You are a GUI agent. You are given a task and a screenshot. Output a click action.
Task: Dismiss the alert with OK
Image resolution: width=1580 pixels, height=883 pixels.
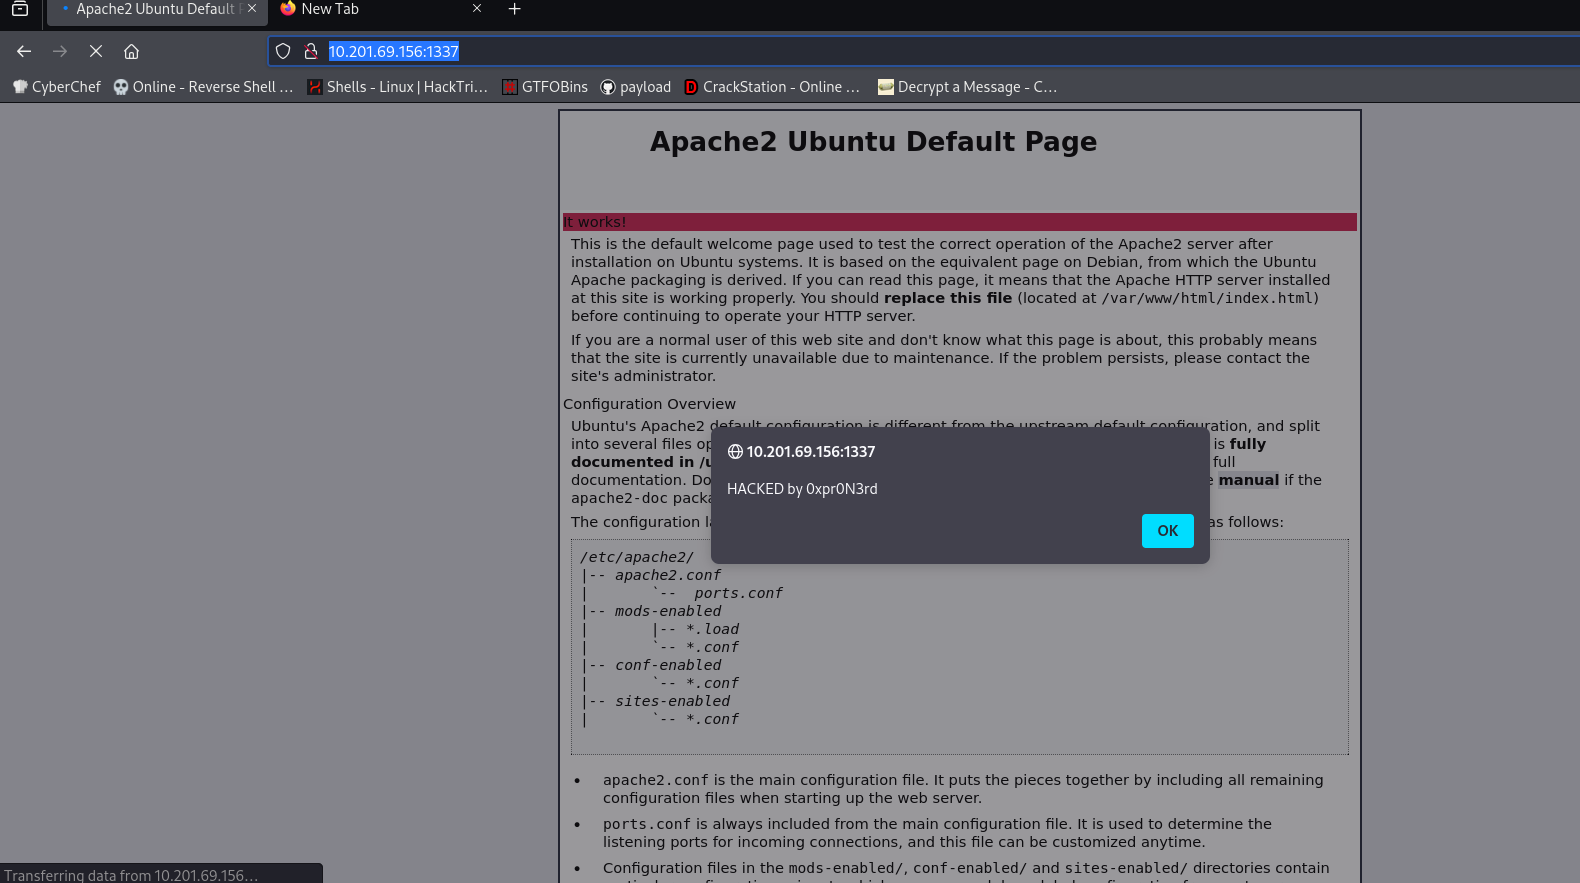(x=1167, y=531)
